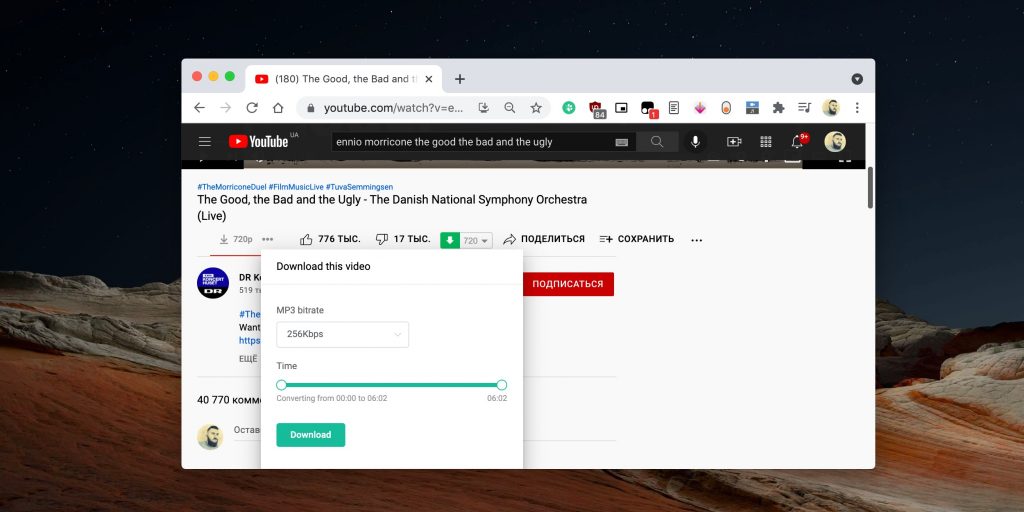Like the video with 776 ТЫС. thumbs up
Viewport: 1024px width, 512px height.
point(330,240)
